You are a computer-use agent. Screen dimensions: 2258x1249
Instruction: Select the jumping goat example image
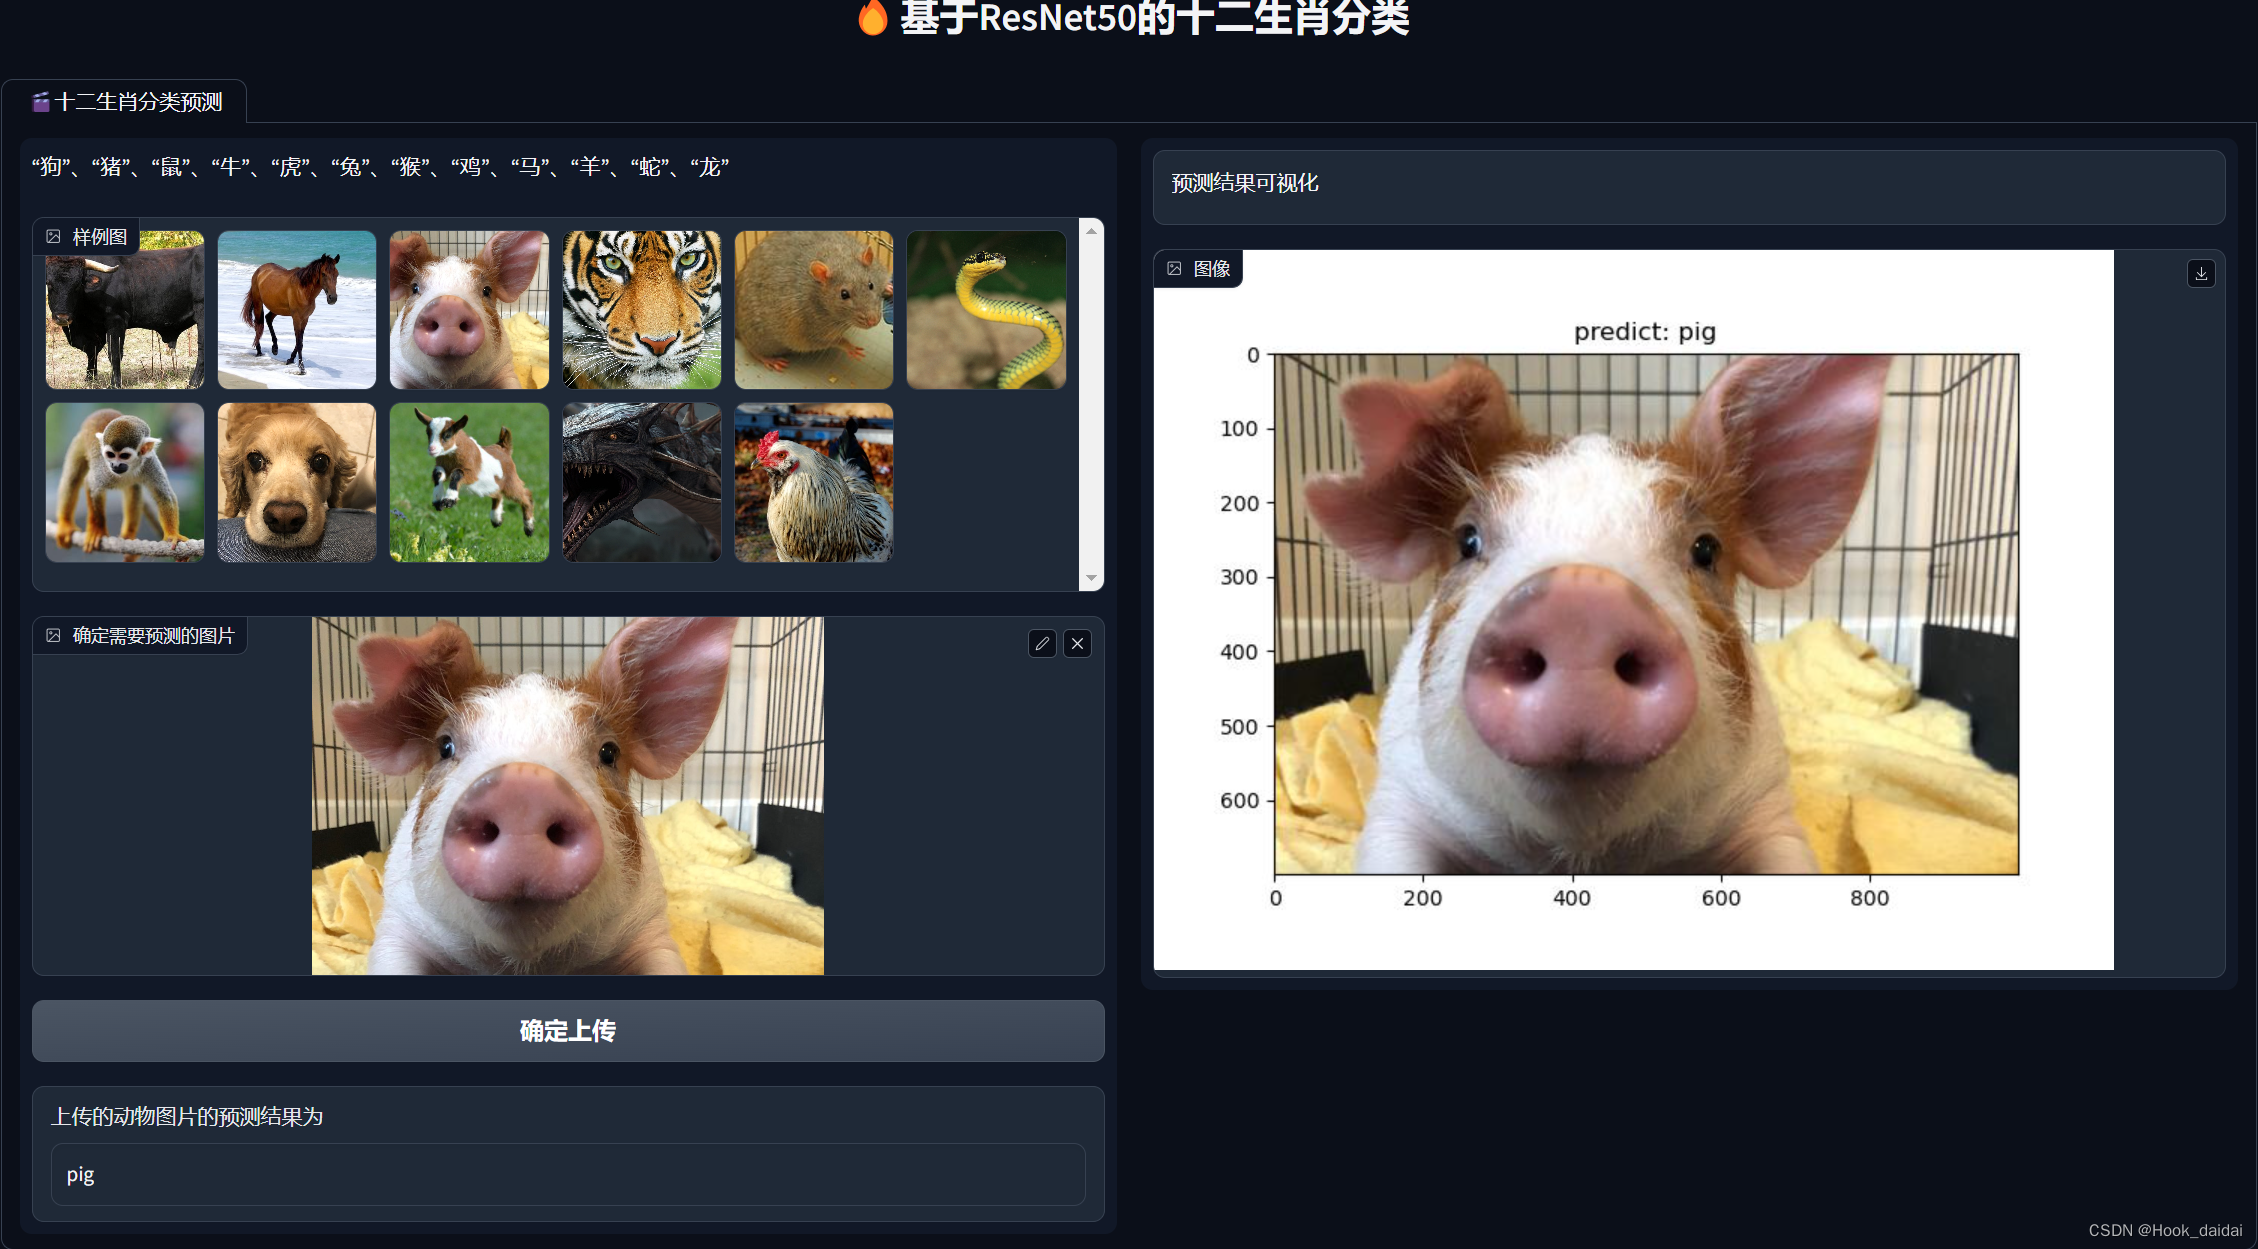(x=469, y=482)
